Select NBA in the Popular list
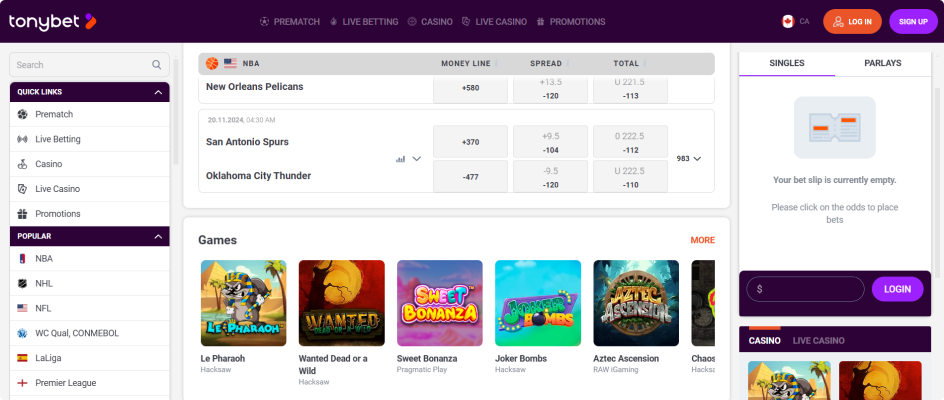944x400 pixels. point(44,258)
